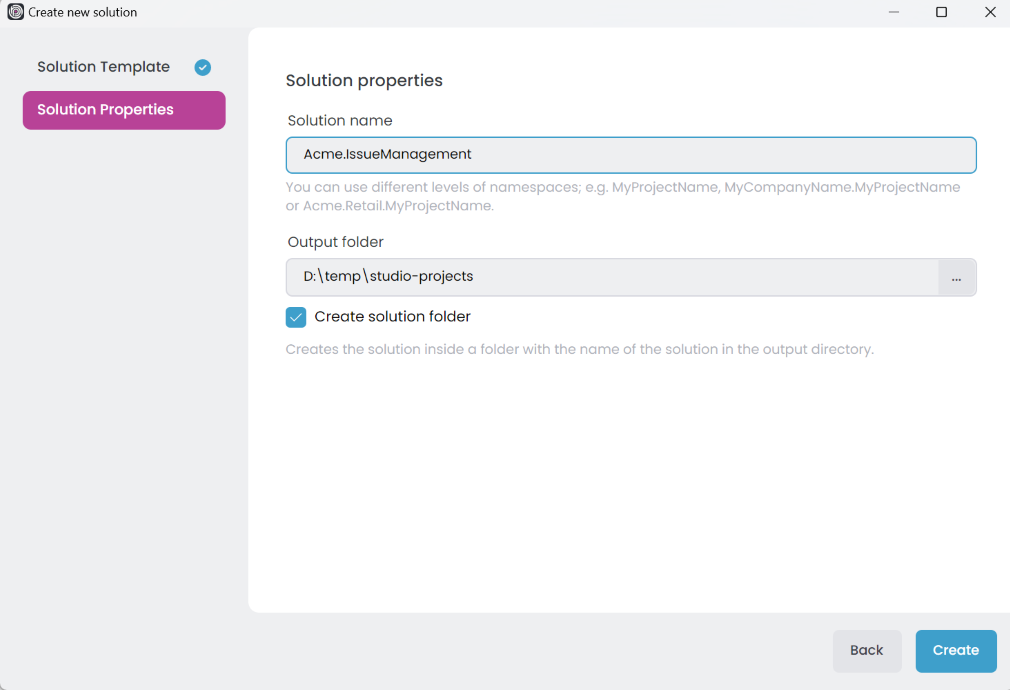Click the checkmark inside the solution folder checkbox
This screenshot has height=690, width=1010.
pos(295,316)
